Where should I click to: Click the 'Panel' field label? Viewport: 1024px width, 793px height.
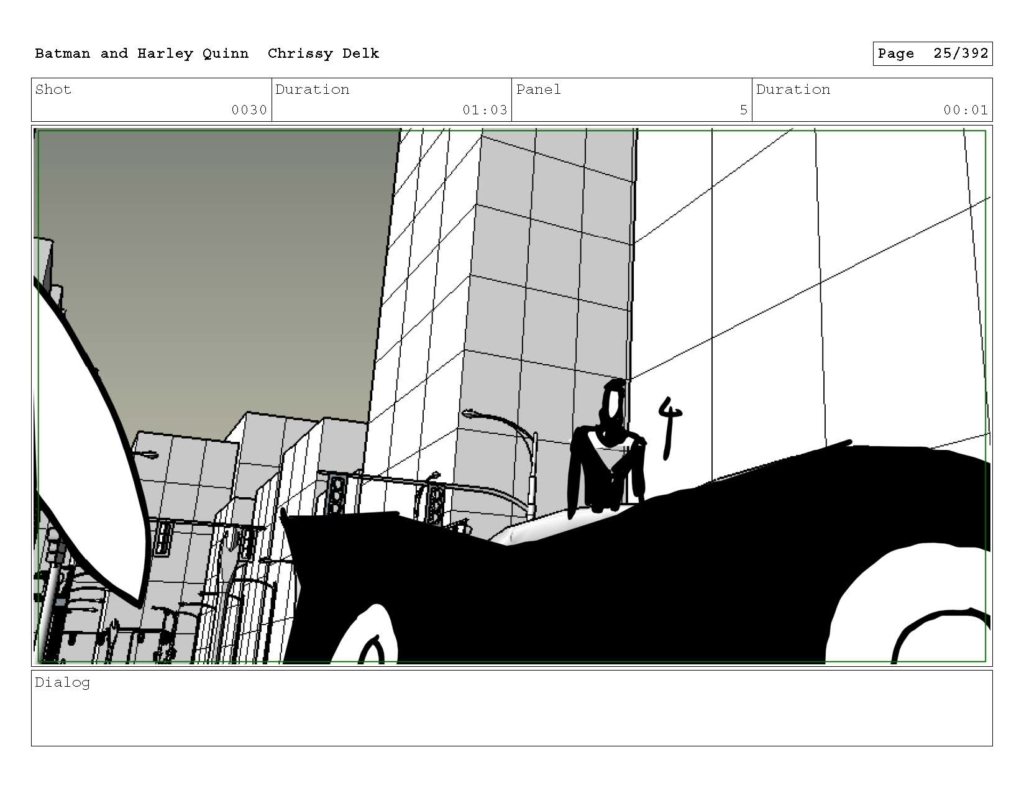click(x=538, y=89)
